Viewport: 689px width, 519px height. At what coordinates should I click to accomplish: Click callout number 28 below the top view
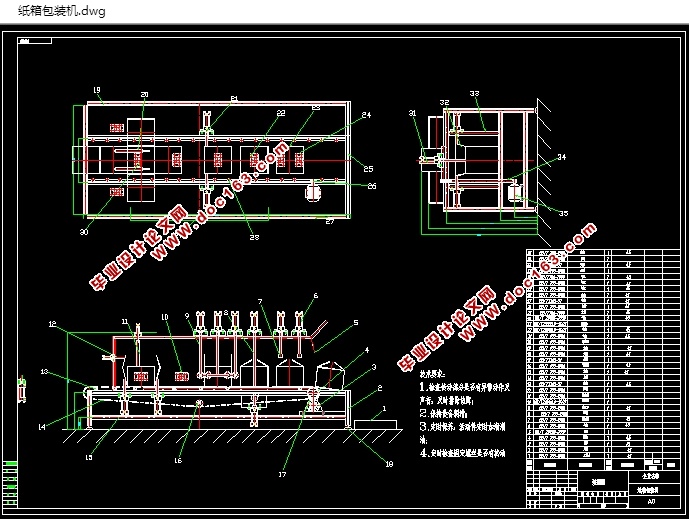pos(254,237)
